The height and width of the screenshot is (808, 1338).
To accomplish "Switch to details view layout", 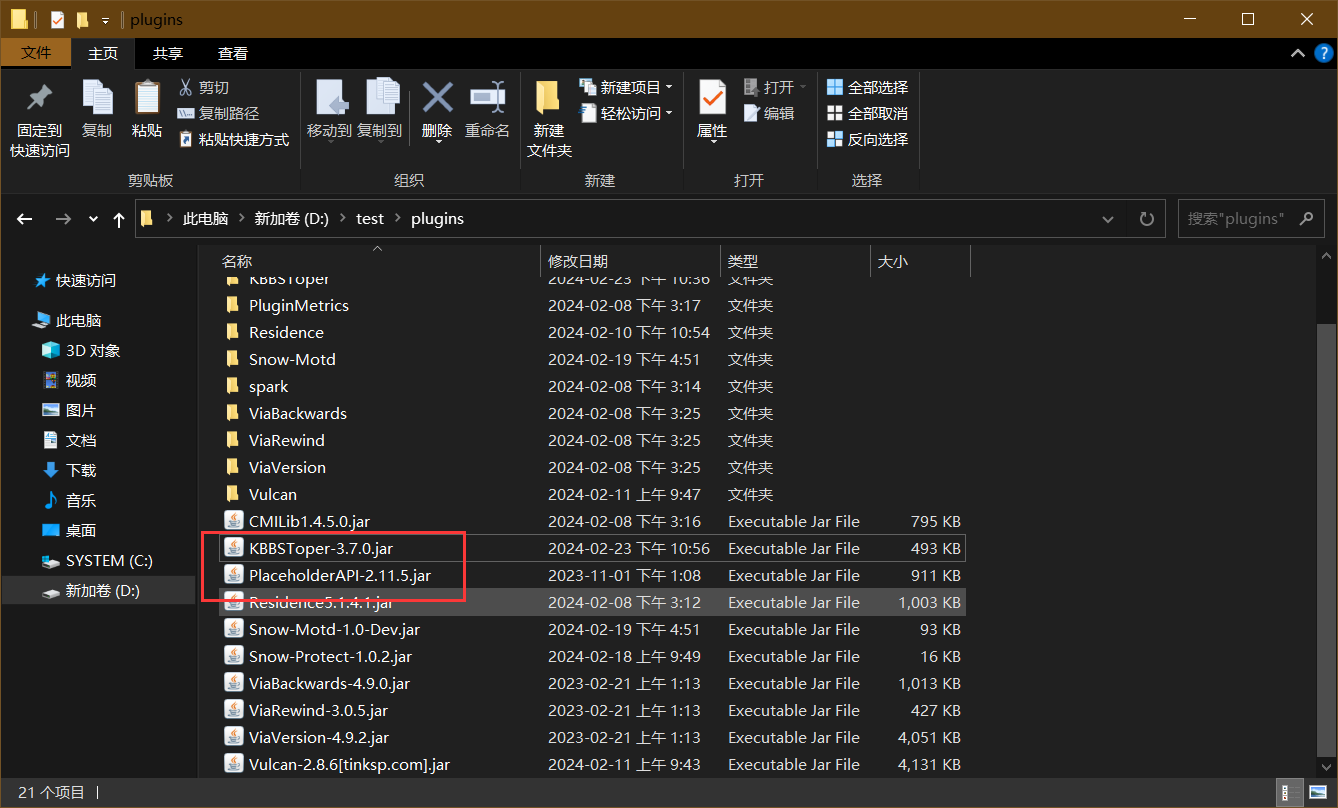I will point(1288,793).
